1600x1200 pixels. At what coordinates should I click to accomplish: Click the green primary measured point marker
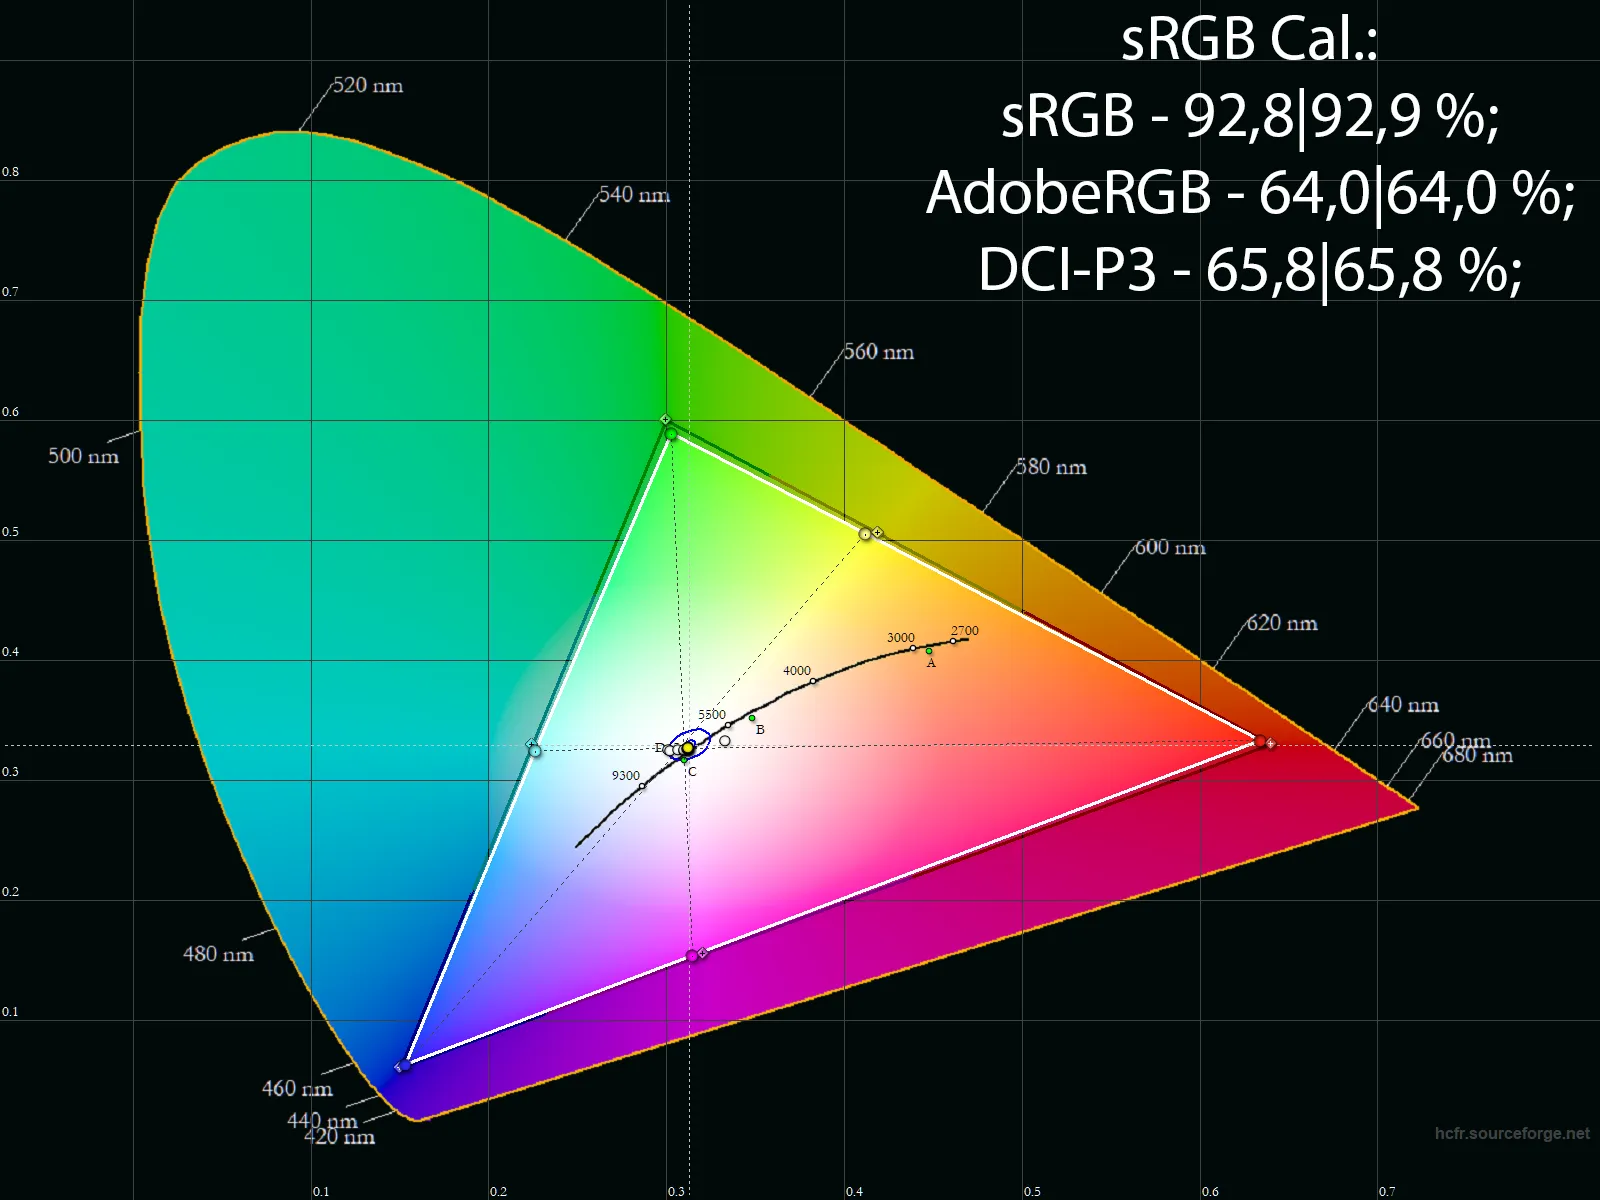[x=671, y=434]
